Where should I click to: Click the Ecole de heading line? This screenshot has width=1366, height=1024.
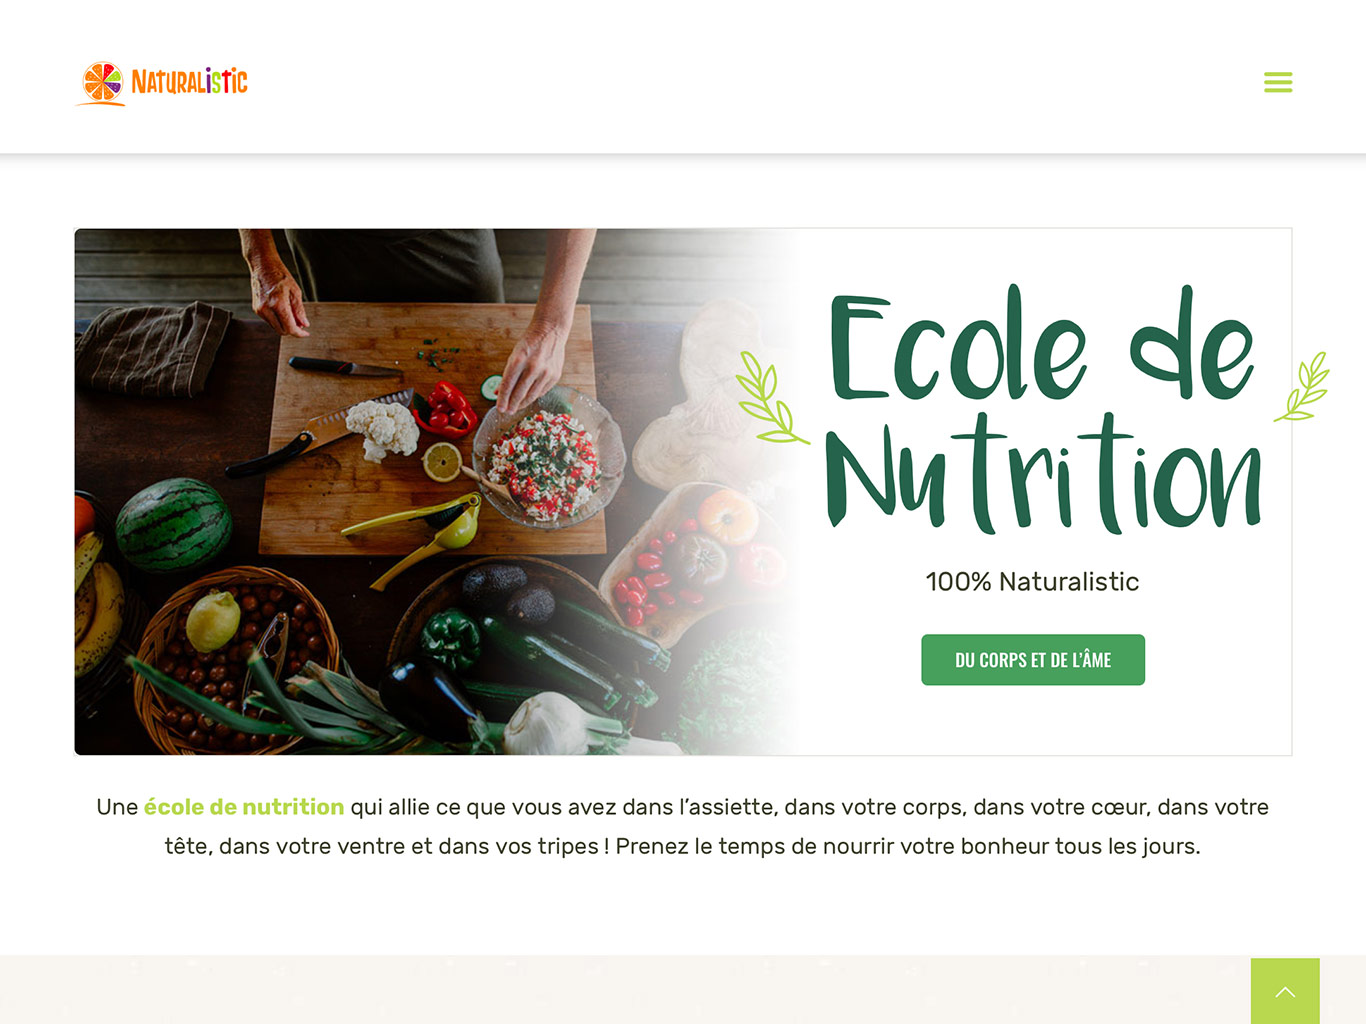click(1041, 343)
